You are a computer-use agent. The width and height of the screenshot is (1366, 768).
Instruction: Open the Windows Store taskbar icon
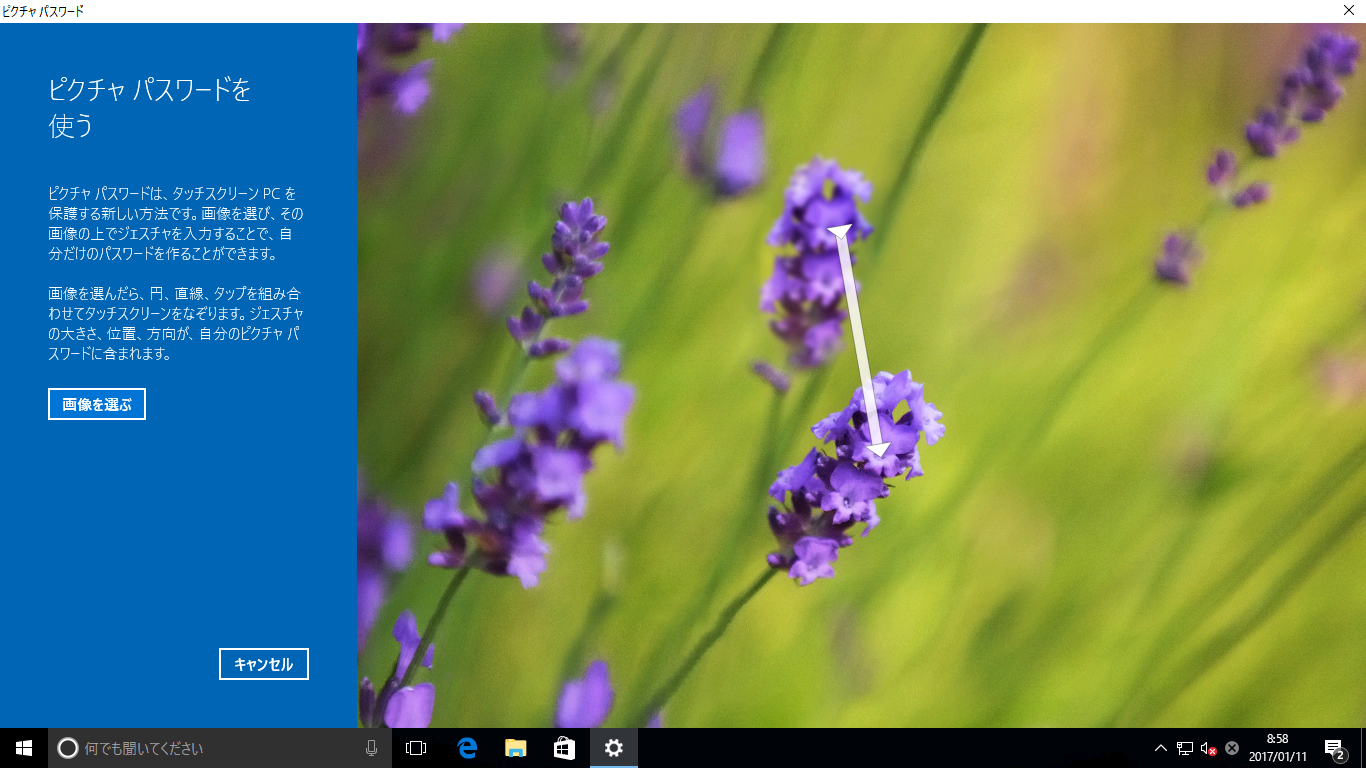(x=564, y=748)
